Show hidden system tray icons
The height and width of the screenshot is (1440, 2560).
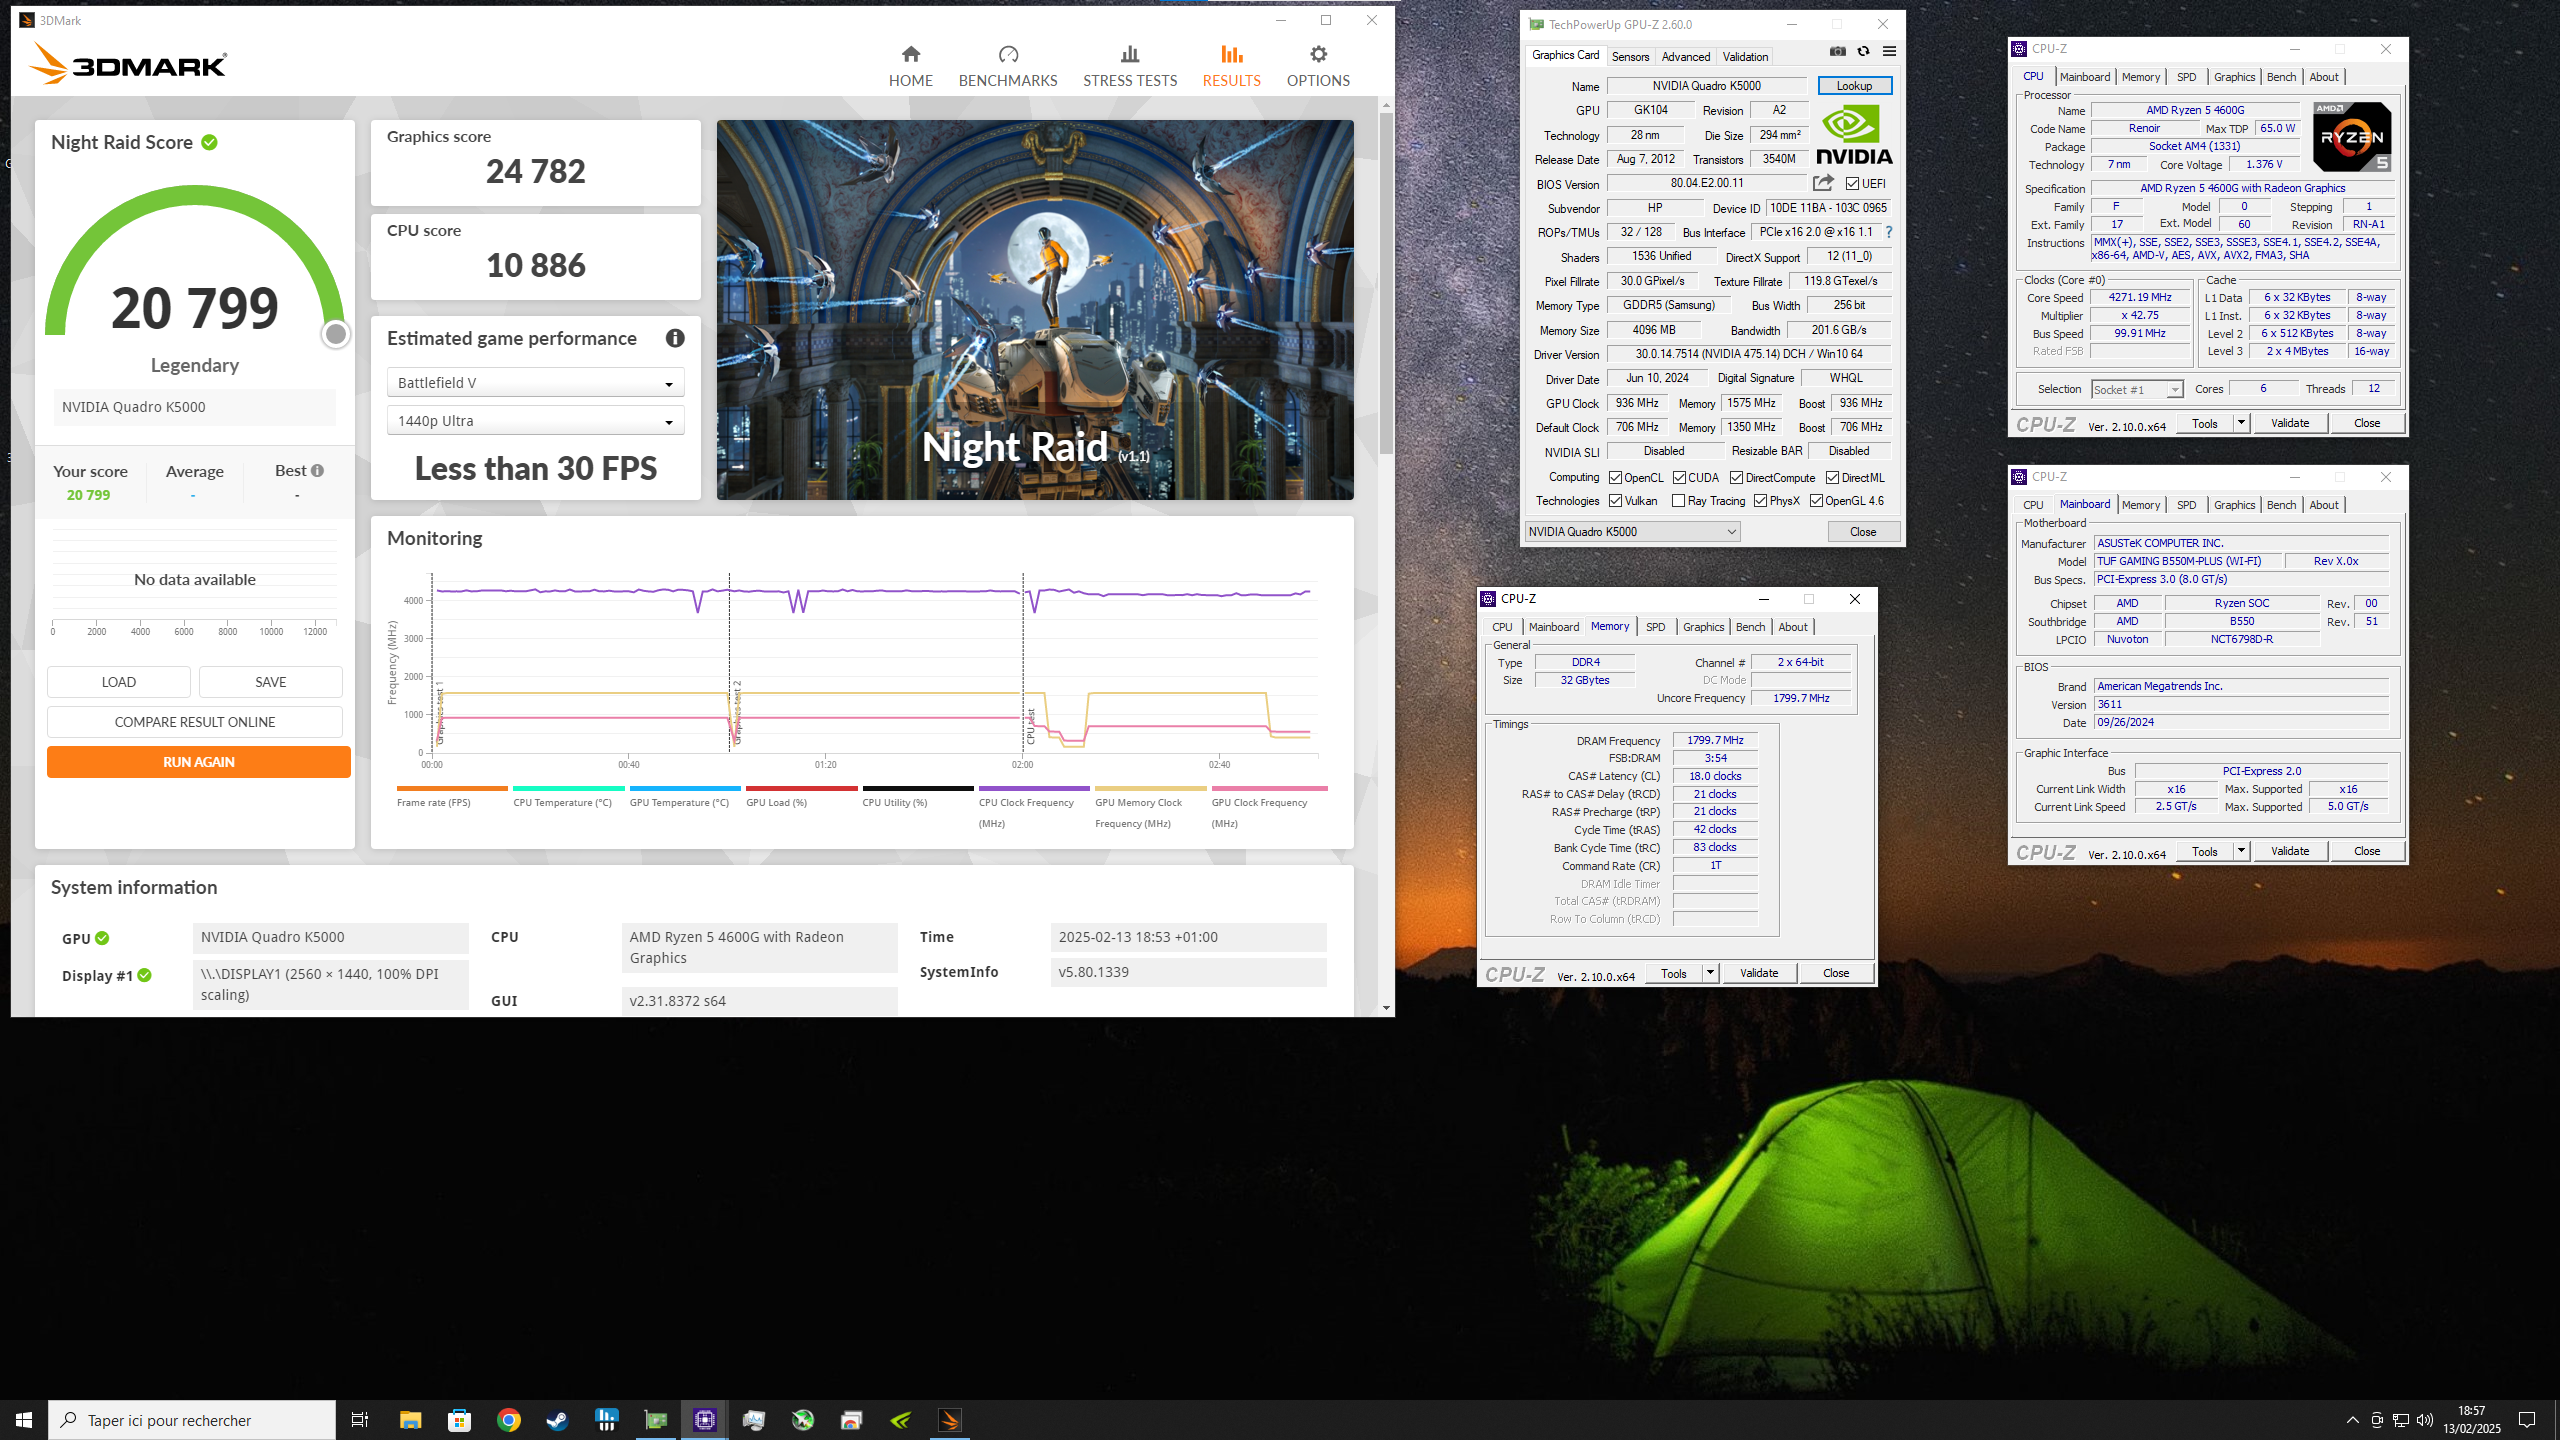coord(2352,1420)
